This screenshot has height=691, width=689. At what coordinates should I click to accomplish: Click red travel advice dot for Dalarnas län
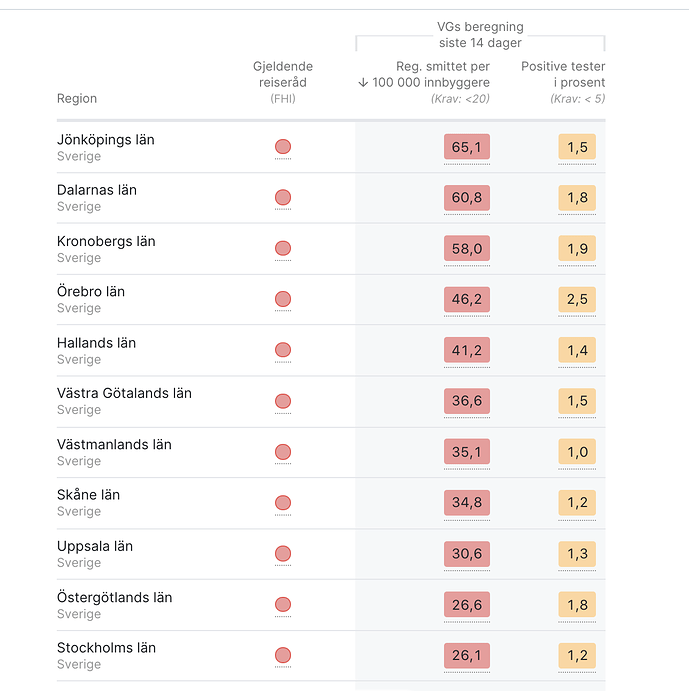coord(283,198)
